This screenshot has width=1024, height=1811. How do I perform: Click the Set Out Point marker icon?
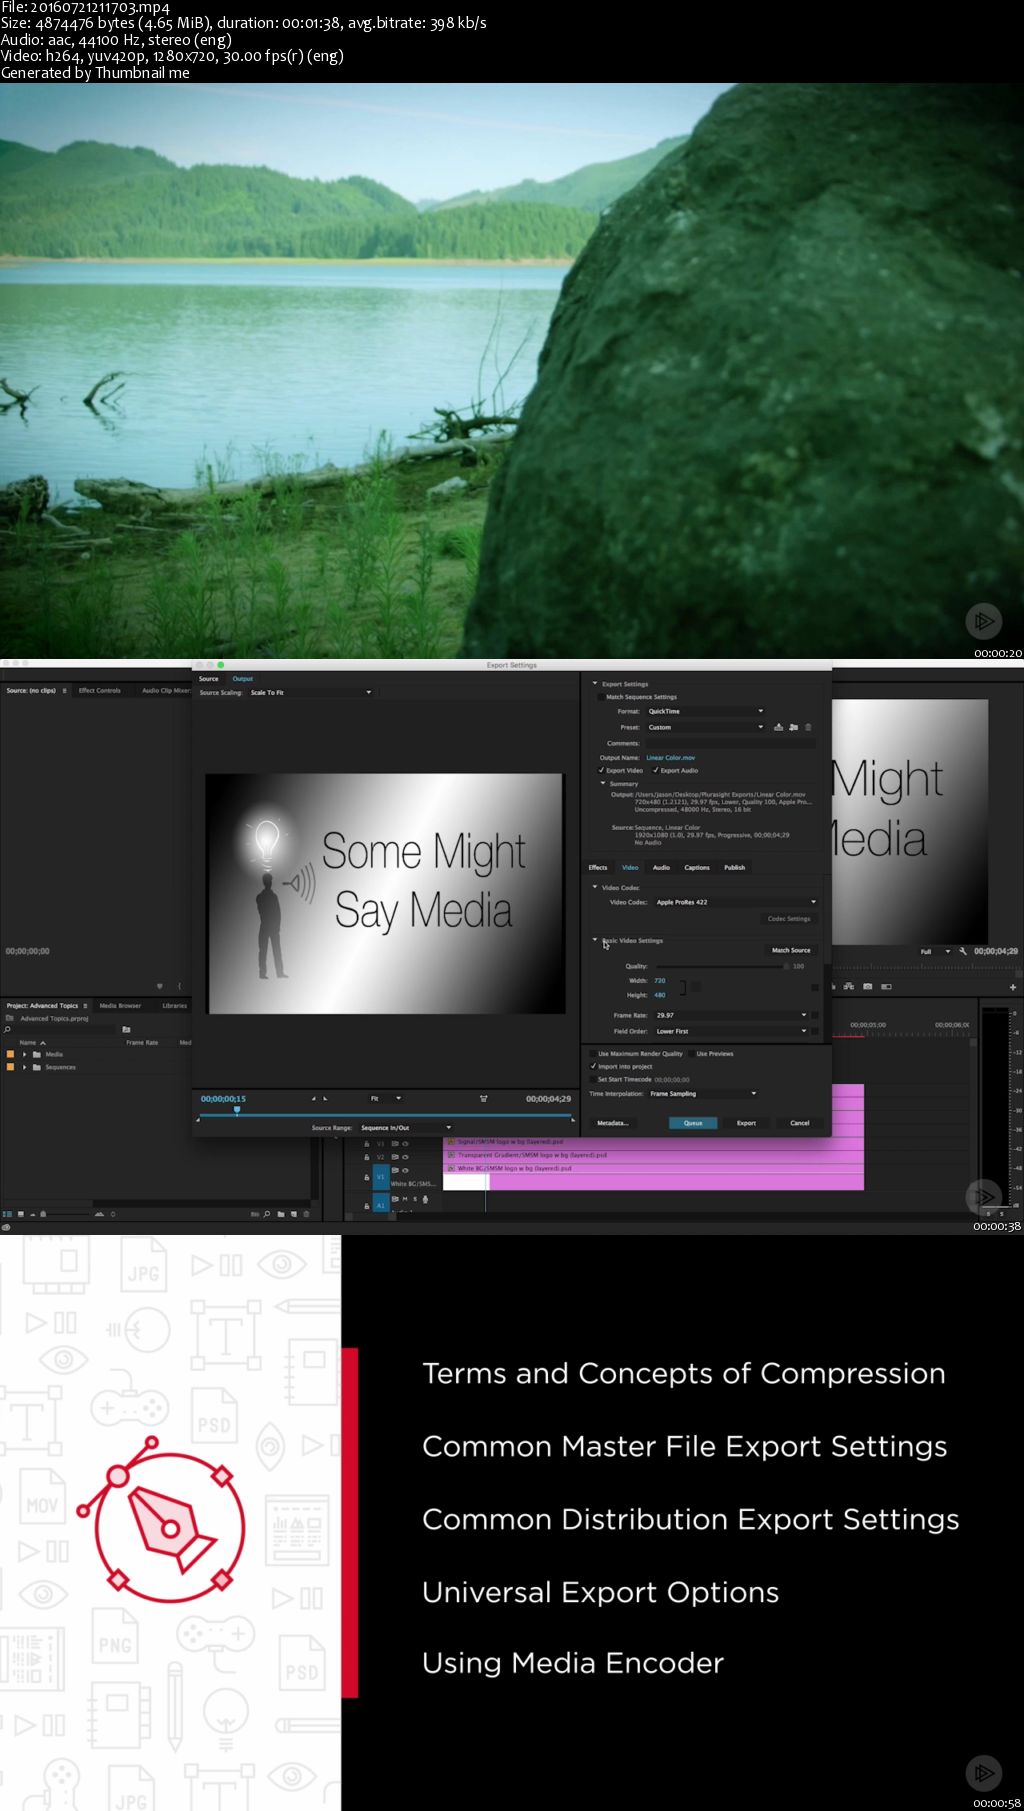pyautogui.click(x=325, y=1098)
